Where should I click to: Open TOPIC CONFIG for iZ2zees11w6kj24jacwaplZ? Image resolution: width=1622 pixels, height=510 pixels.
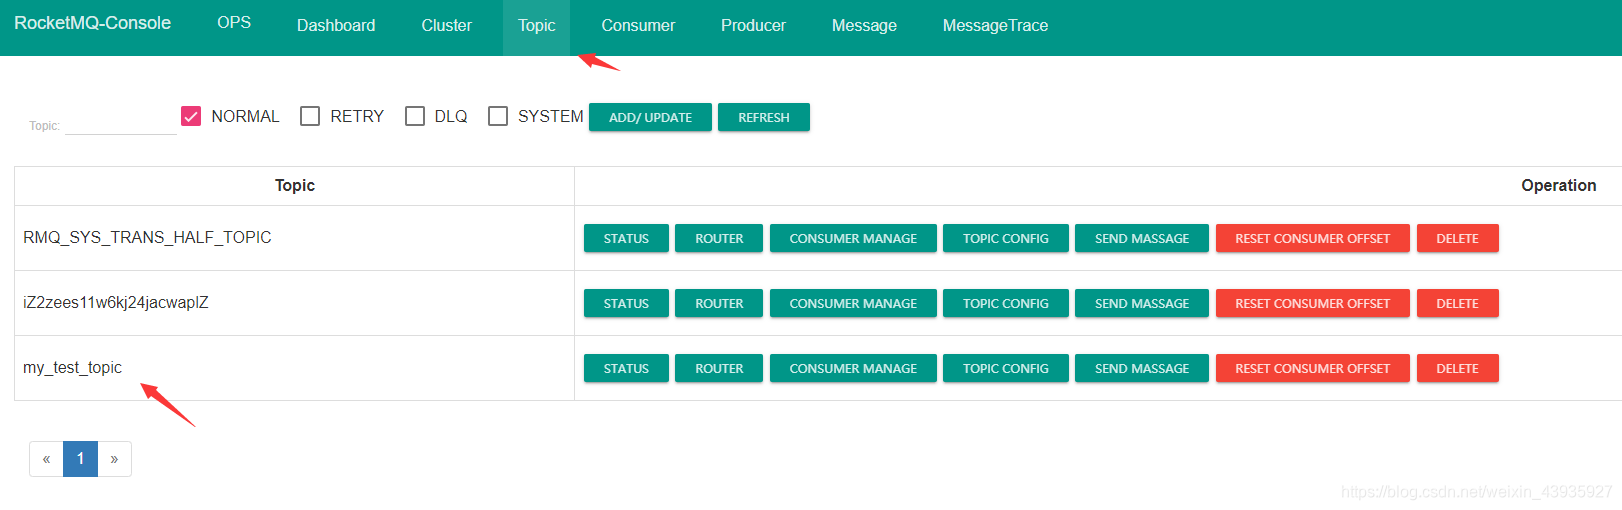1006,303
